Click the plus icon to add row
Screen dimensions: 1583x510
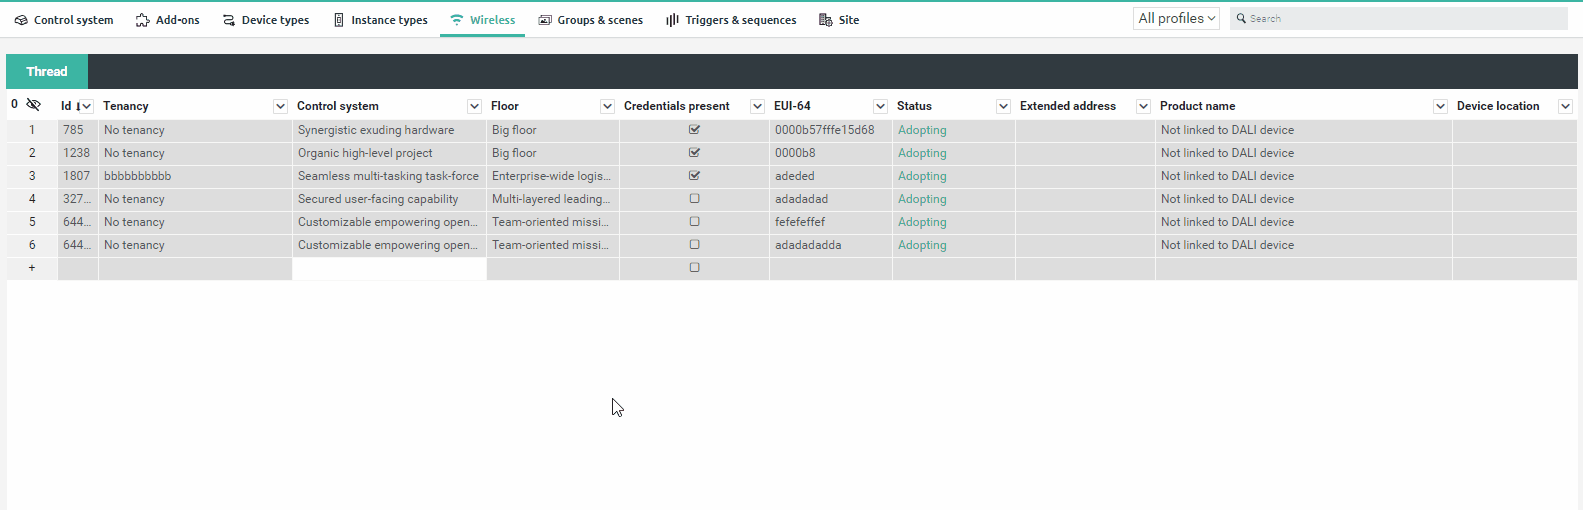(32, 268)
